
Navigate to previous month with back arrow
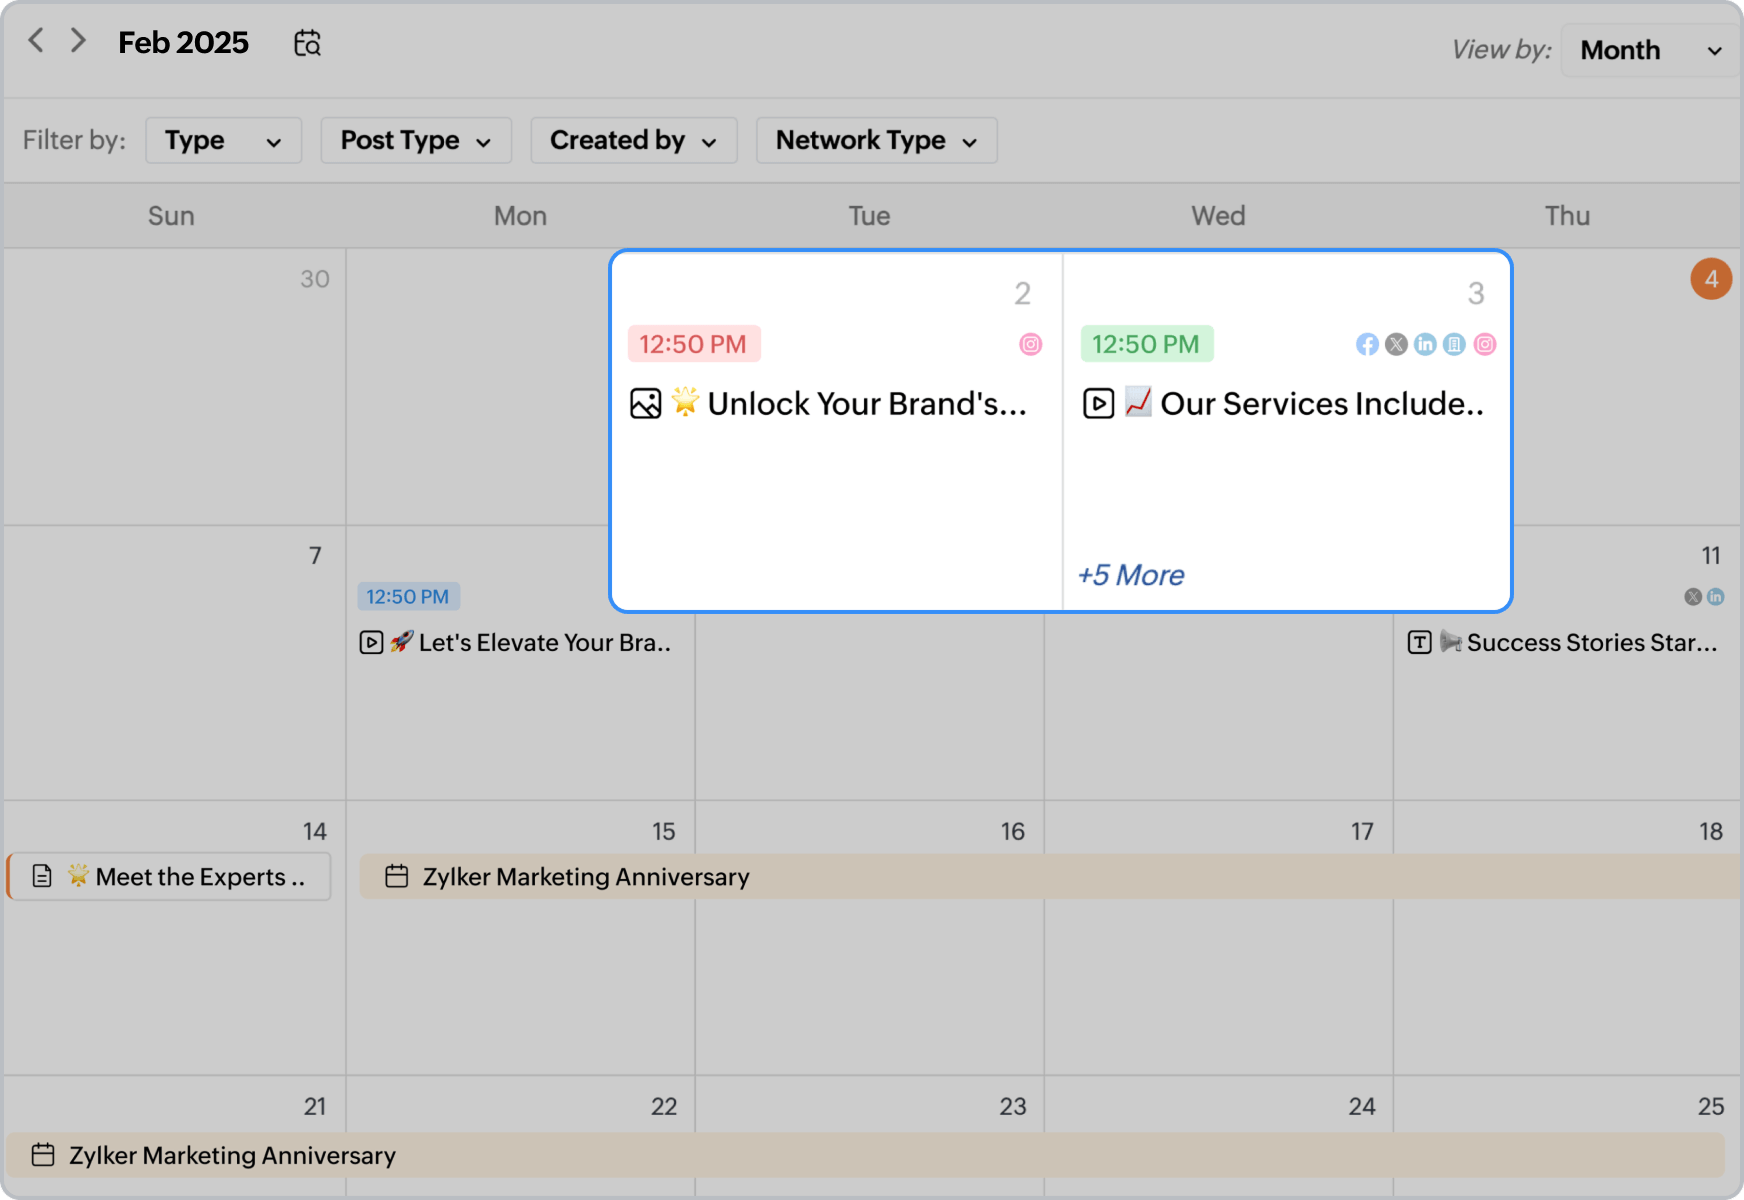point(36,40)
